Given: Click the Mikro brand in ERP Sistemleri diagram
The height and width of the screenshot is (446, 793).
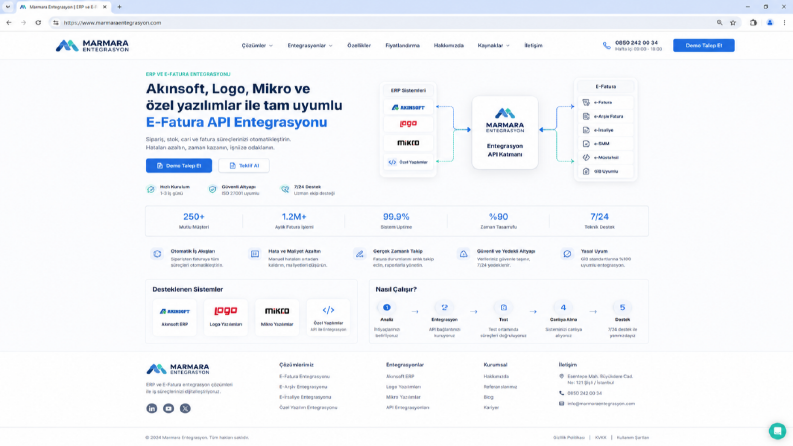Looking at the screenshot, I should click(x=408, y=143).
